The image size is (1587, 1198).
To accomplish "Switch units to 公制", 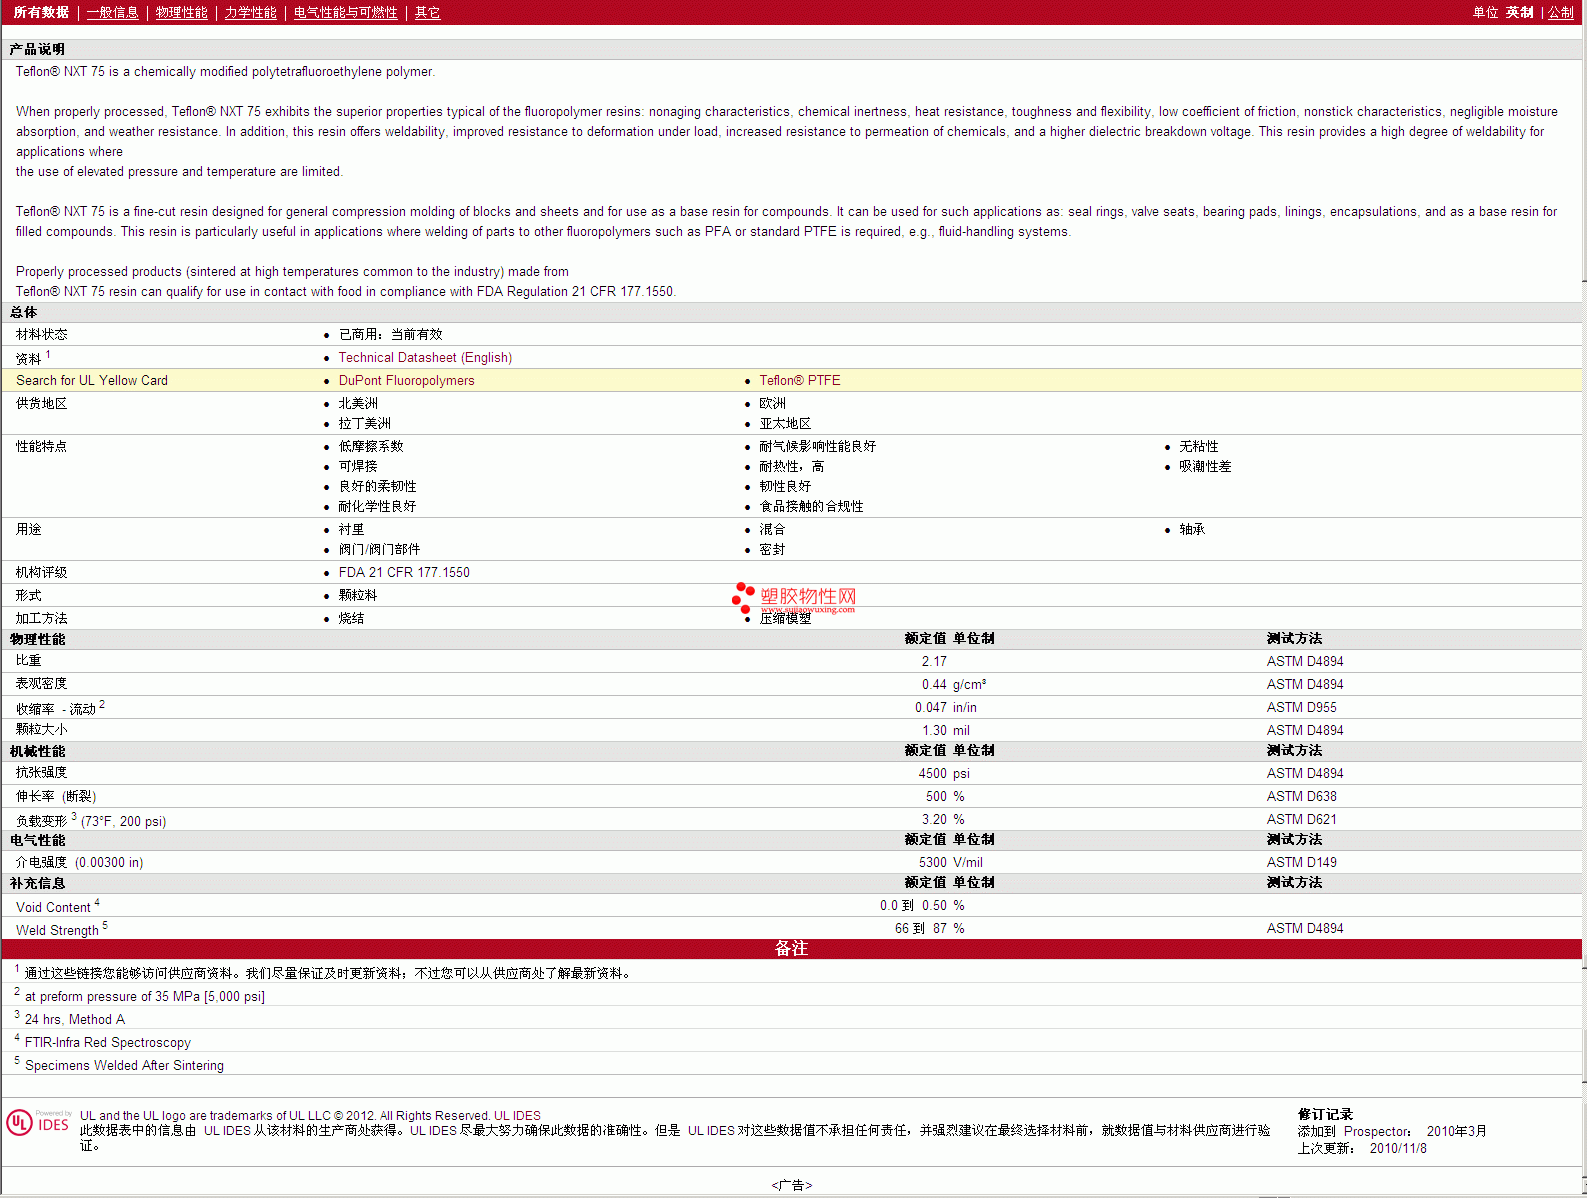I will (x=1561, y=12).
